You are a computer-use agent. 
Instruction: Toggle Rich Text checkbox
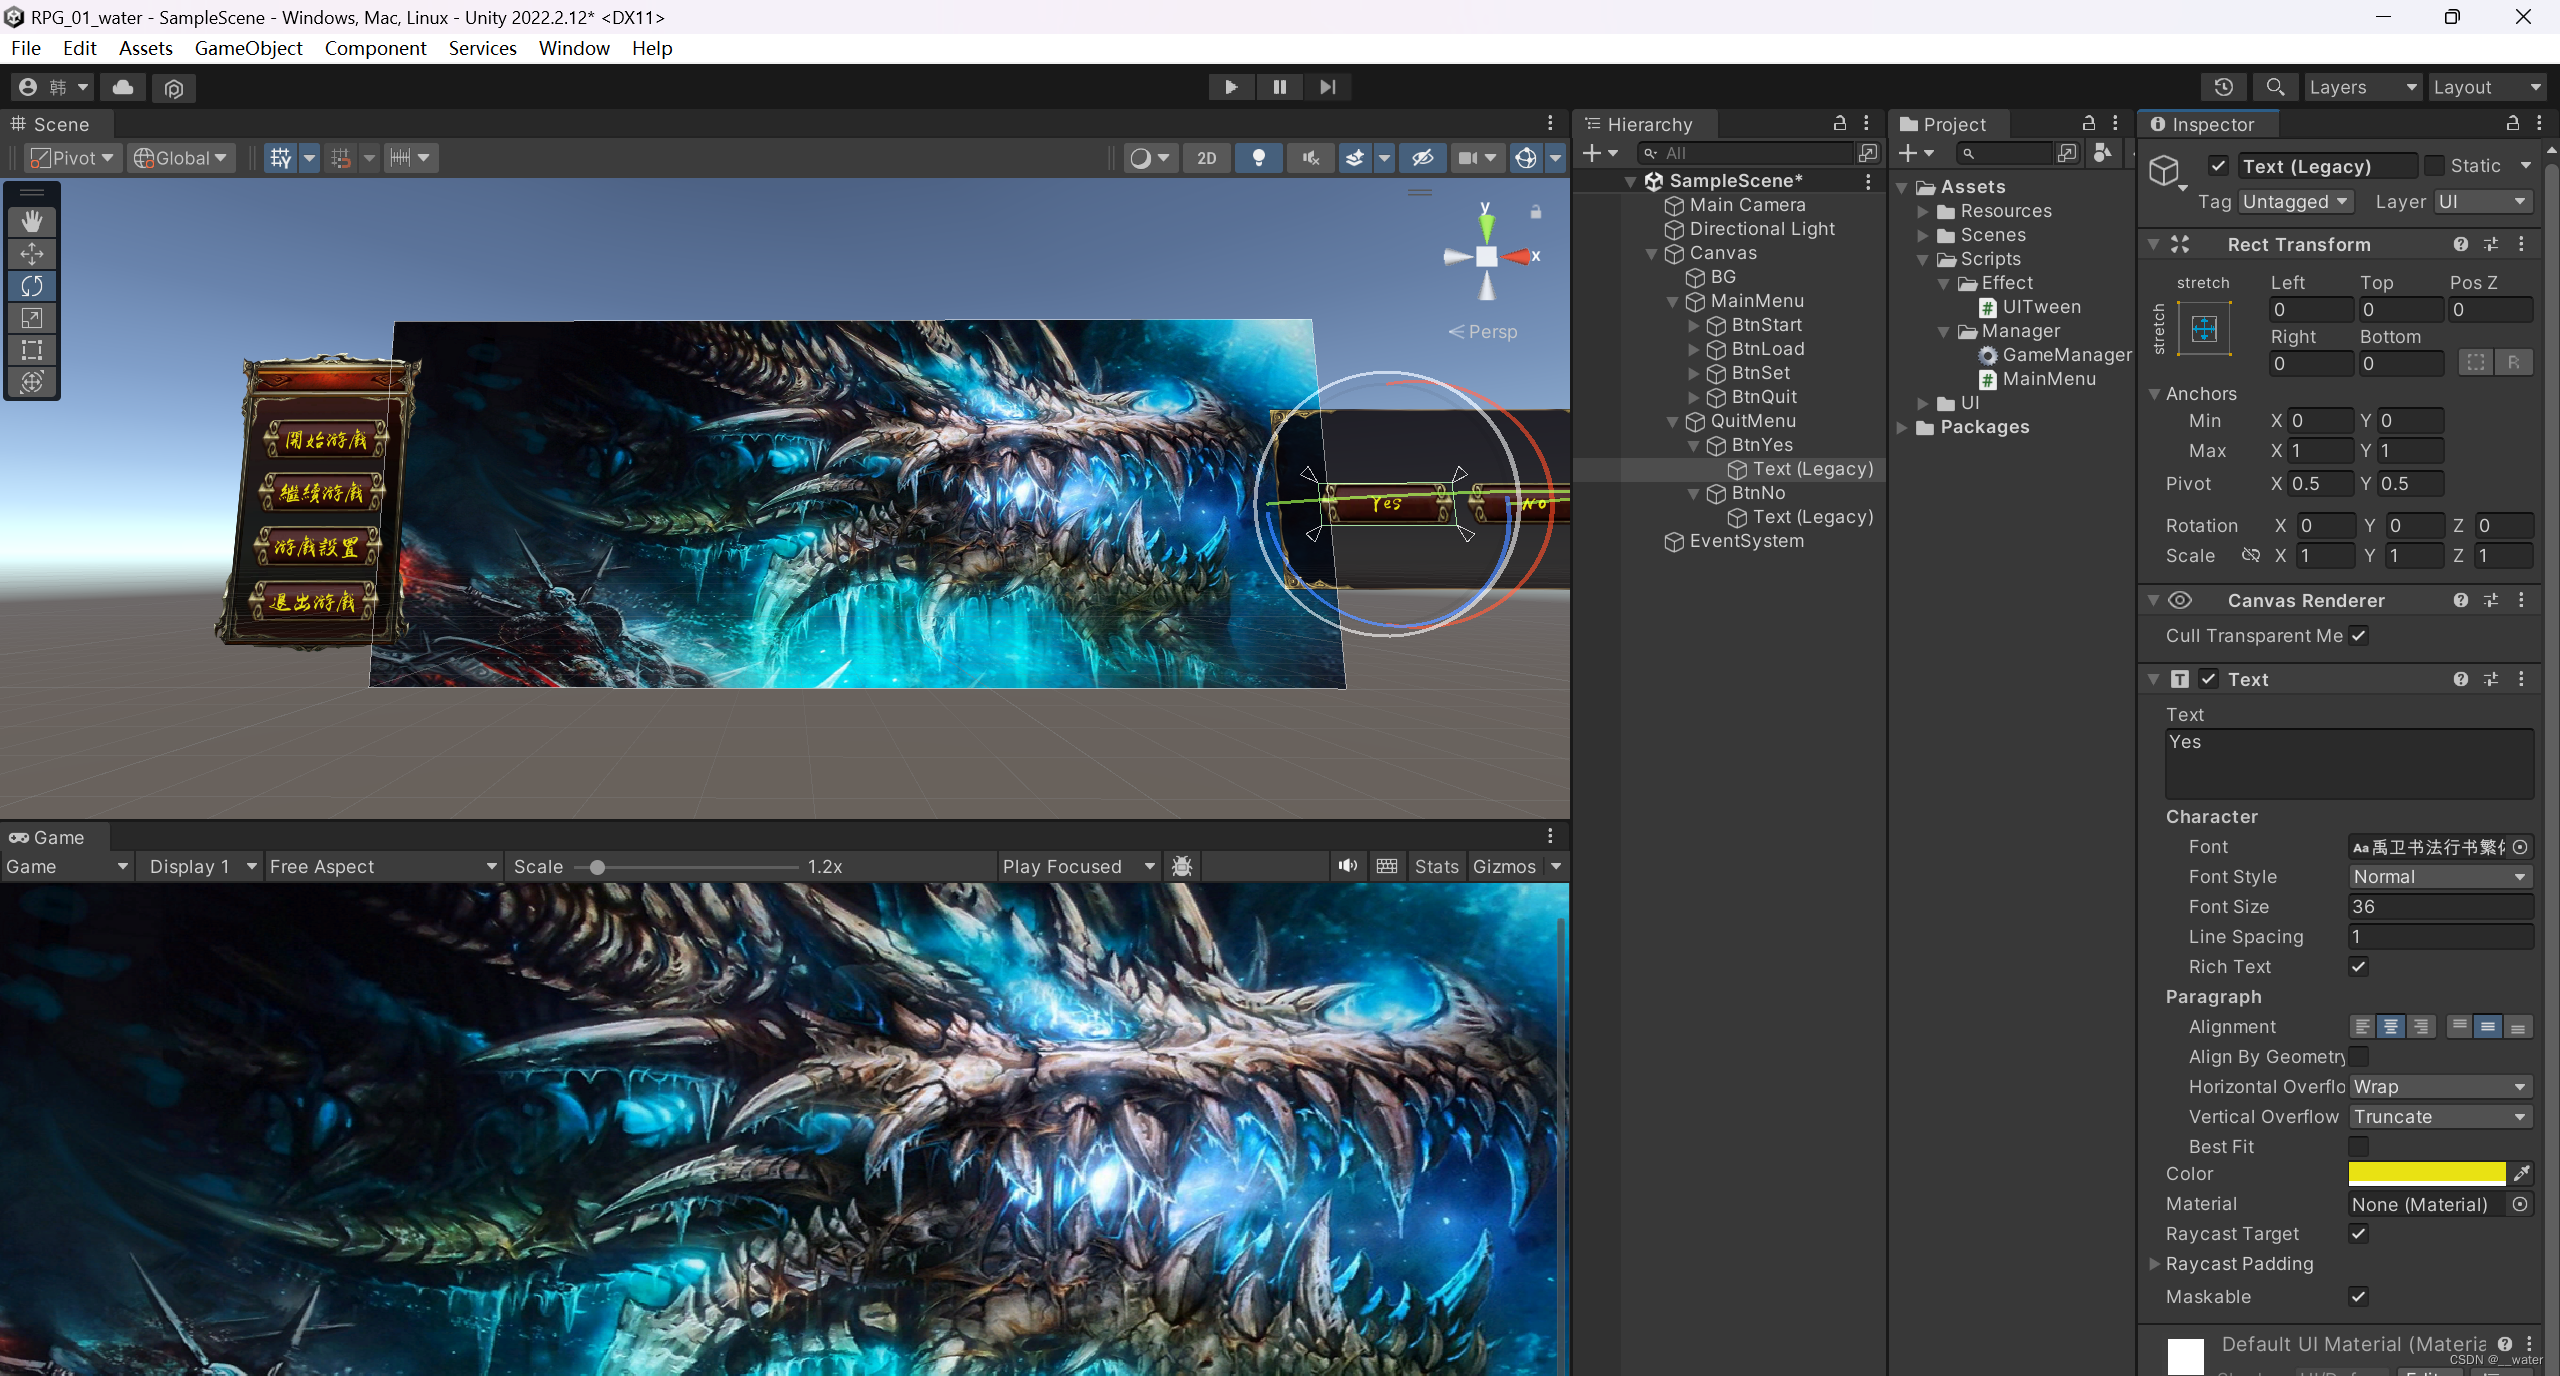(2358, 967)
